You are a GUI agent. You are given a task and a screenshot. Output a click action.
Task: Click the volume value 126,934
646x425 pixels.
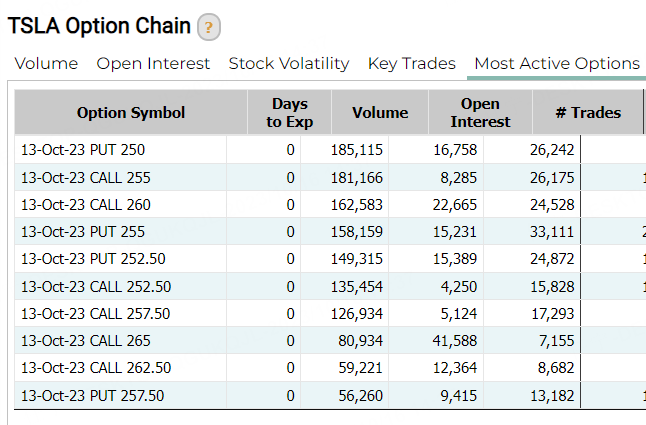point(357,313)
